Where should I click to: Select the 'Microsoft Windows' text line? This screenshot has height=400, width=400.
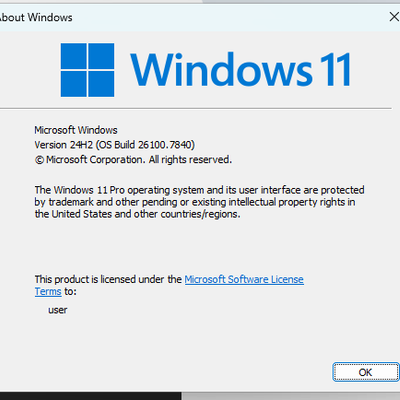(x=76, y=130)
